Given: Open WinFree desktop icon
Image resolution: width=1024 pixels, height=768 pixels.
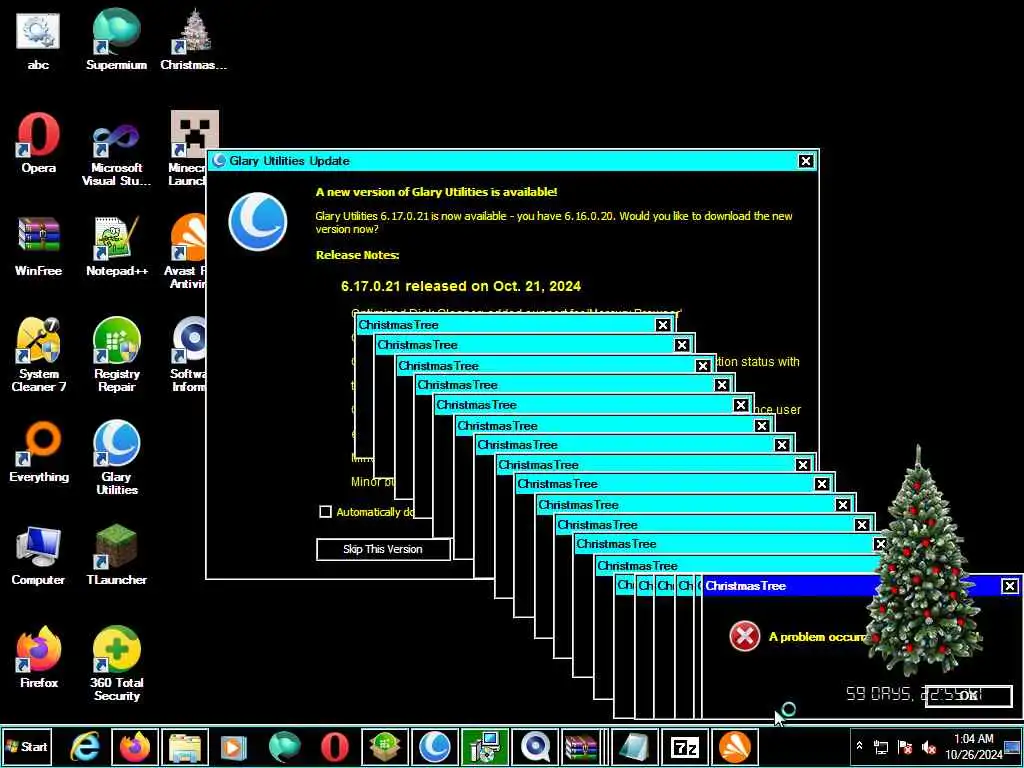Looking at the screenshot, I should (38, 246).
